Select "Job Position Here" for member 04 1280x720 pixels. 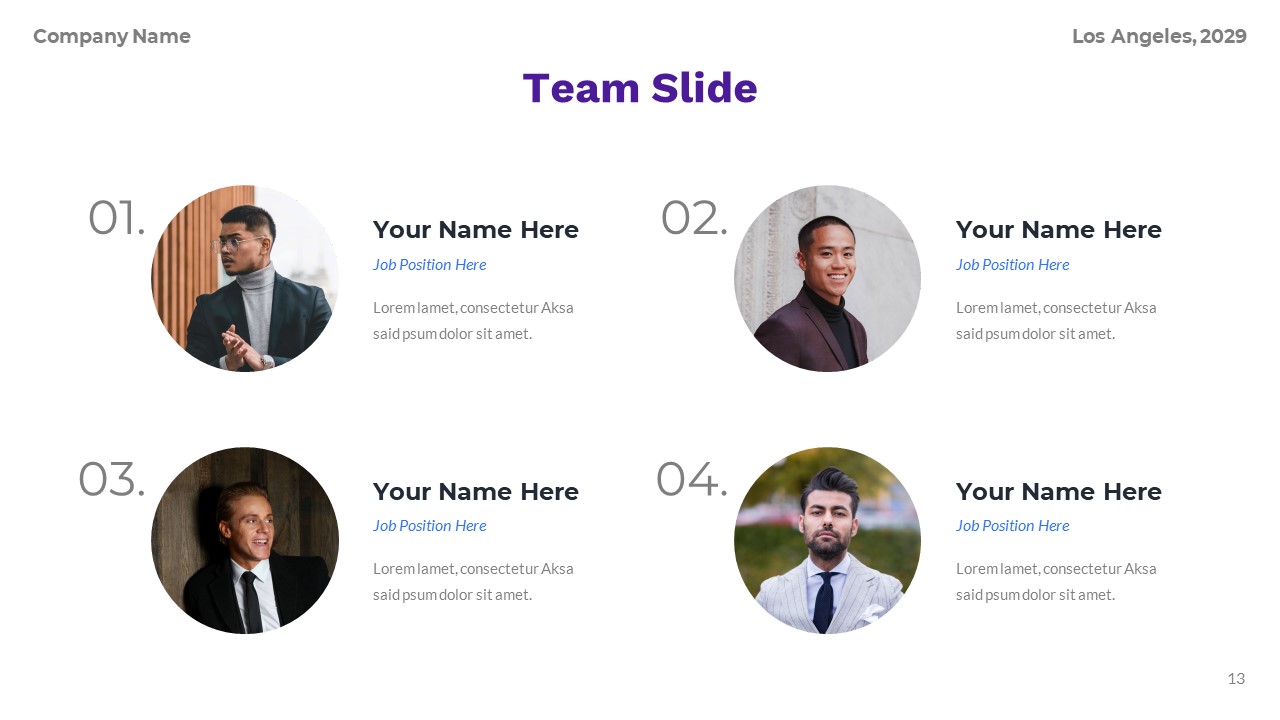coord(1012,526)
